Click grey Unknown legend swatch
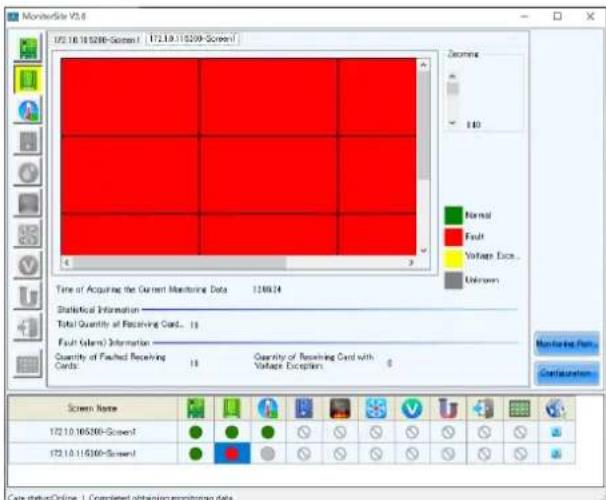This screenshot has height=500, width=606. click(453, 280)
